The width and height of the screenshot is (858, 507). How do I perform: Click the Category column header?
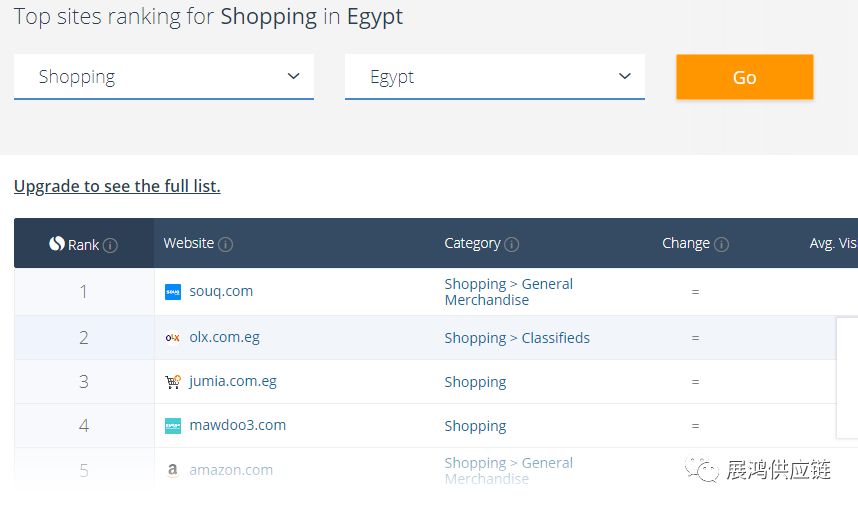click(472, 243)
